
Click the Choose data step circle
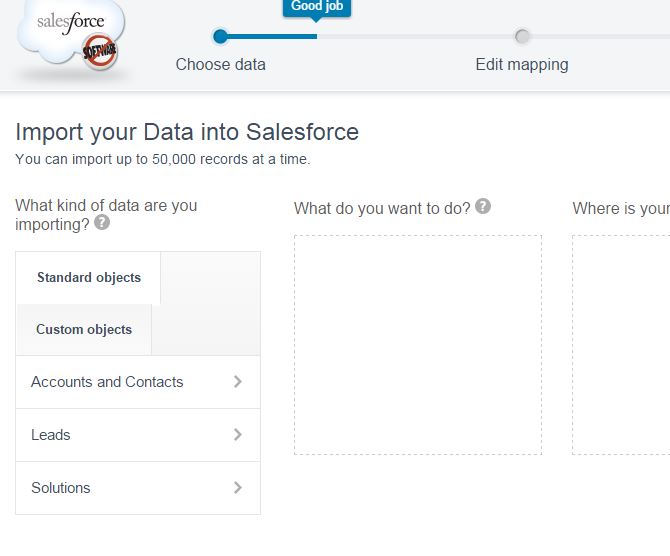pos(221,37)
